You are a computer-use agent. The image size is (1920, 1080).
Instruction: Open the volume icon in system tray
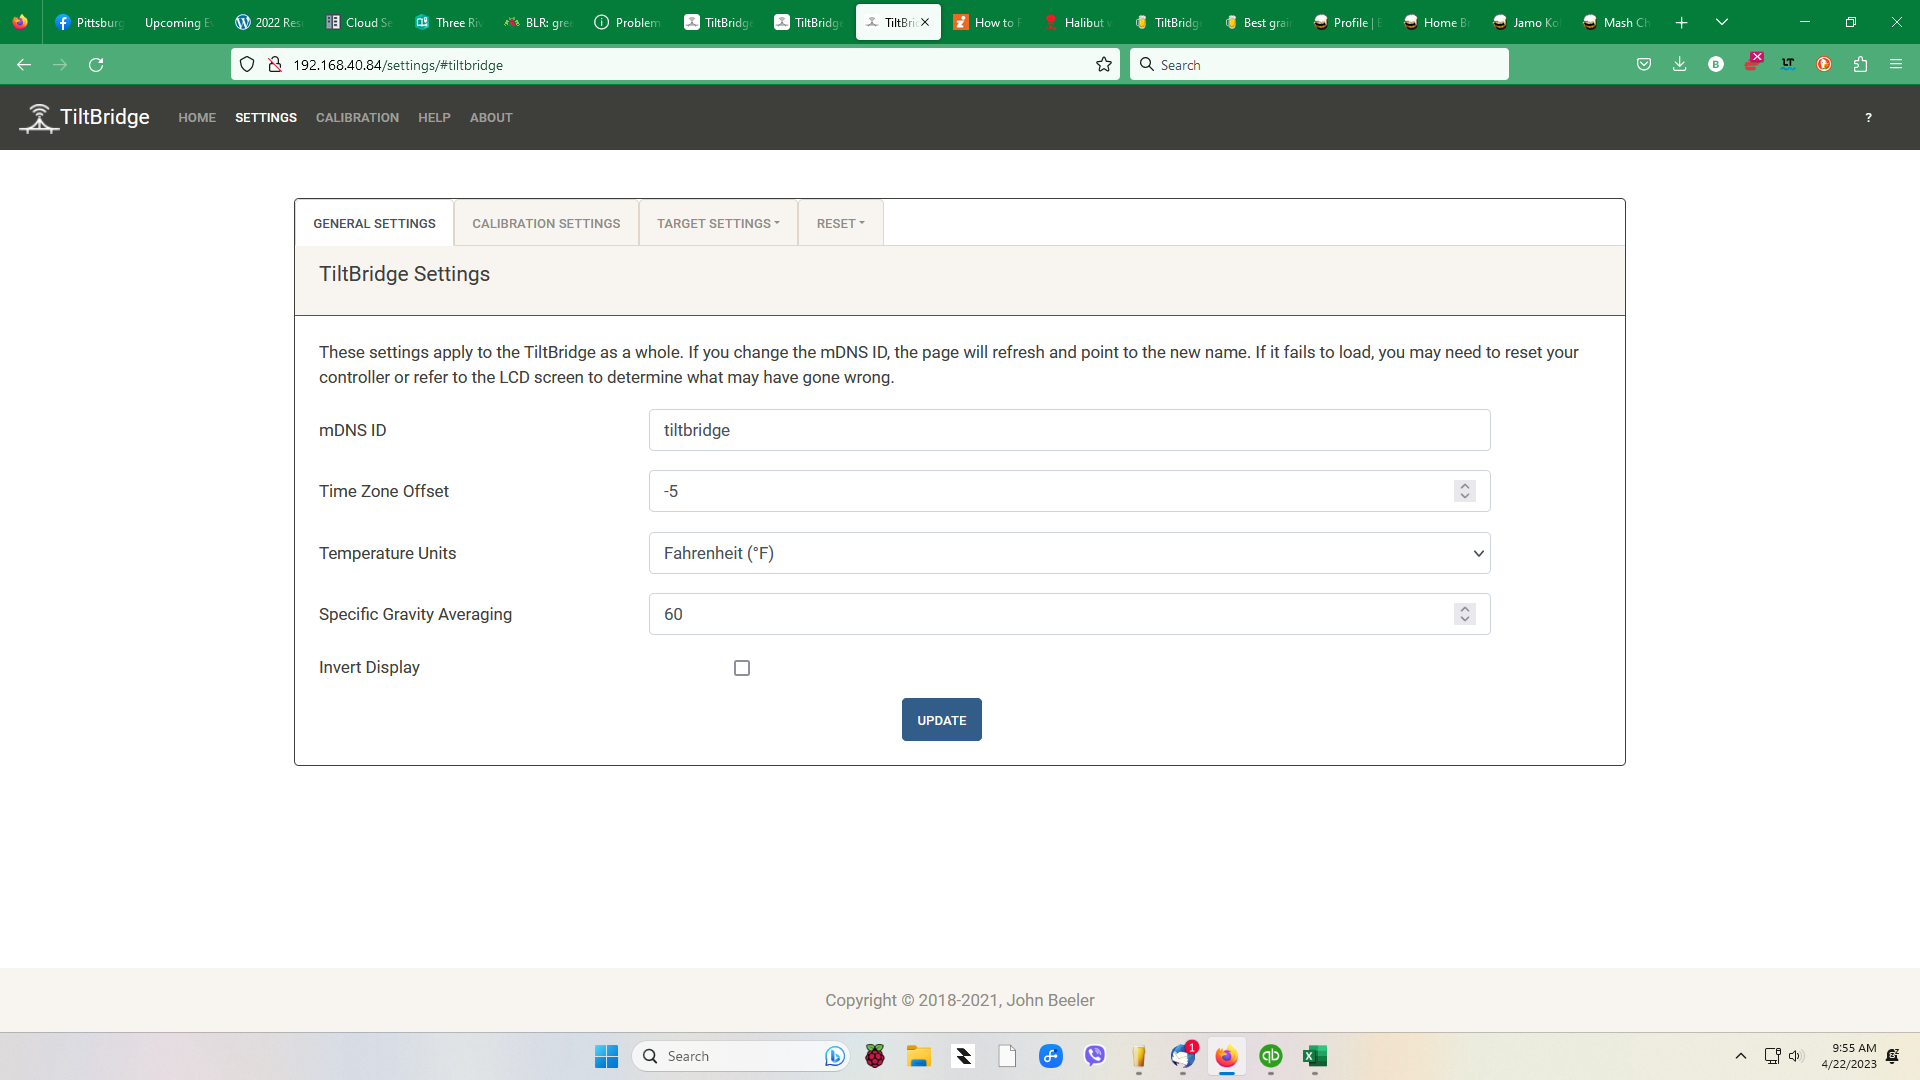(x=1795, y=1056)
